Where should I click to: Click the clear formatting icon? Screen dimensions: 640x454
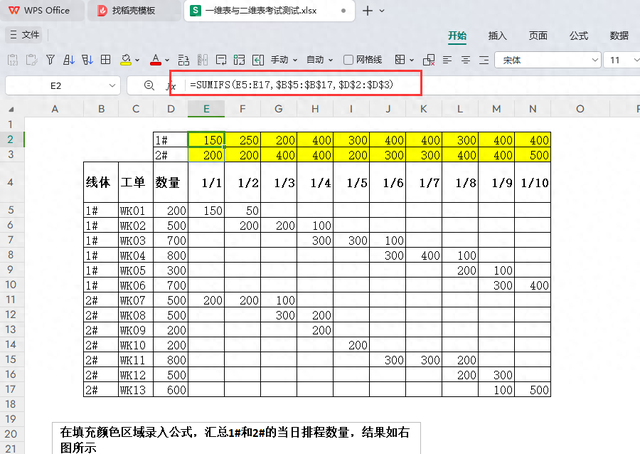point(429,60)
